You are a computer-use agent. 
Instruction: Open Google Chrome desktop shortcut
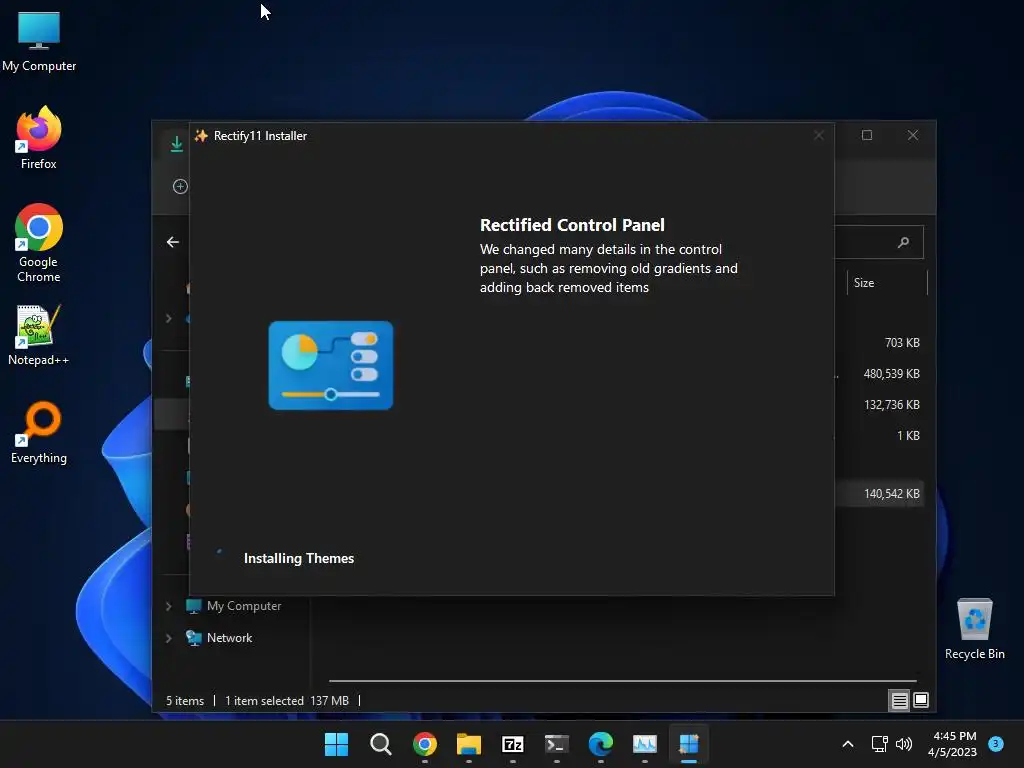point(39,243)
